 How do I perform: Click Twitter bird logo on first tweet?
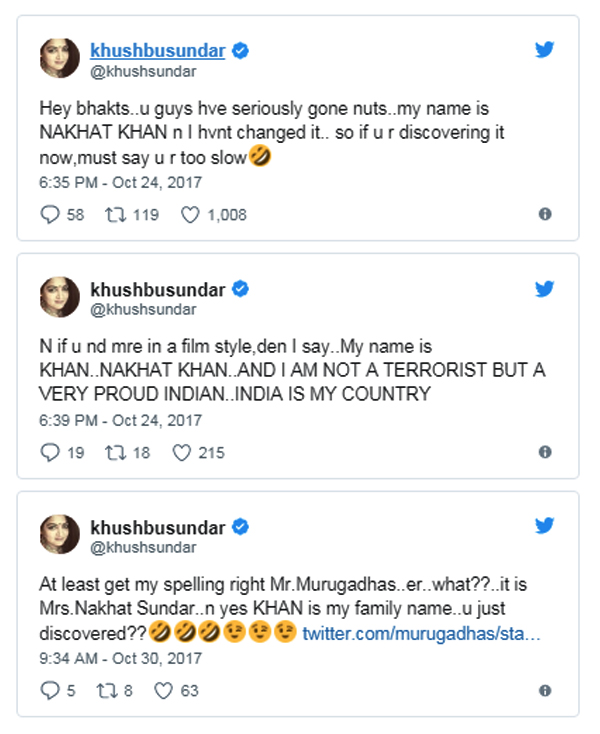tap(545, 50)
